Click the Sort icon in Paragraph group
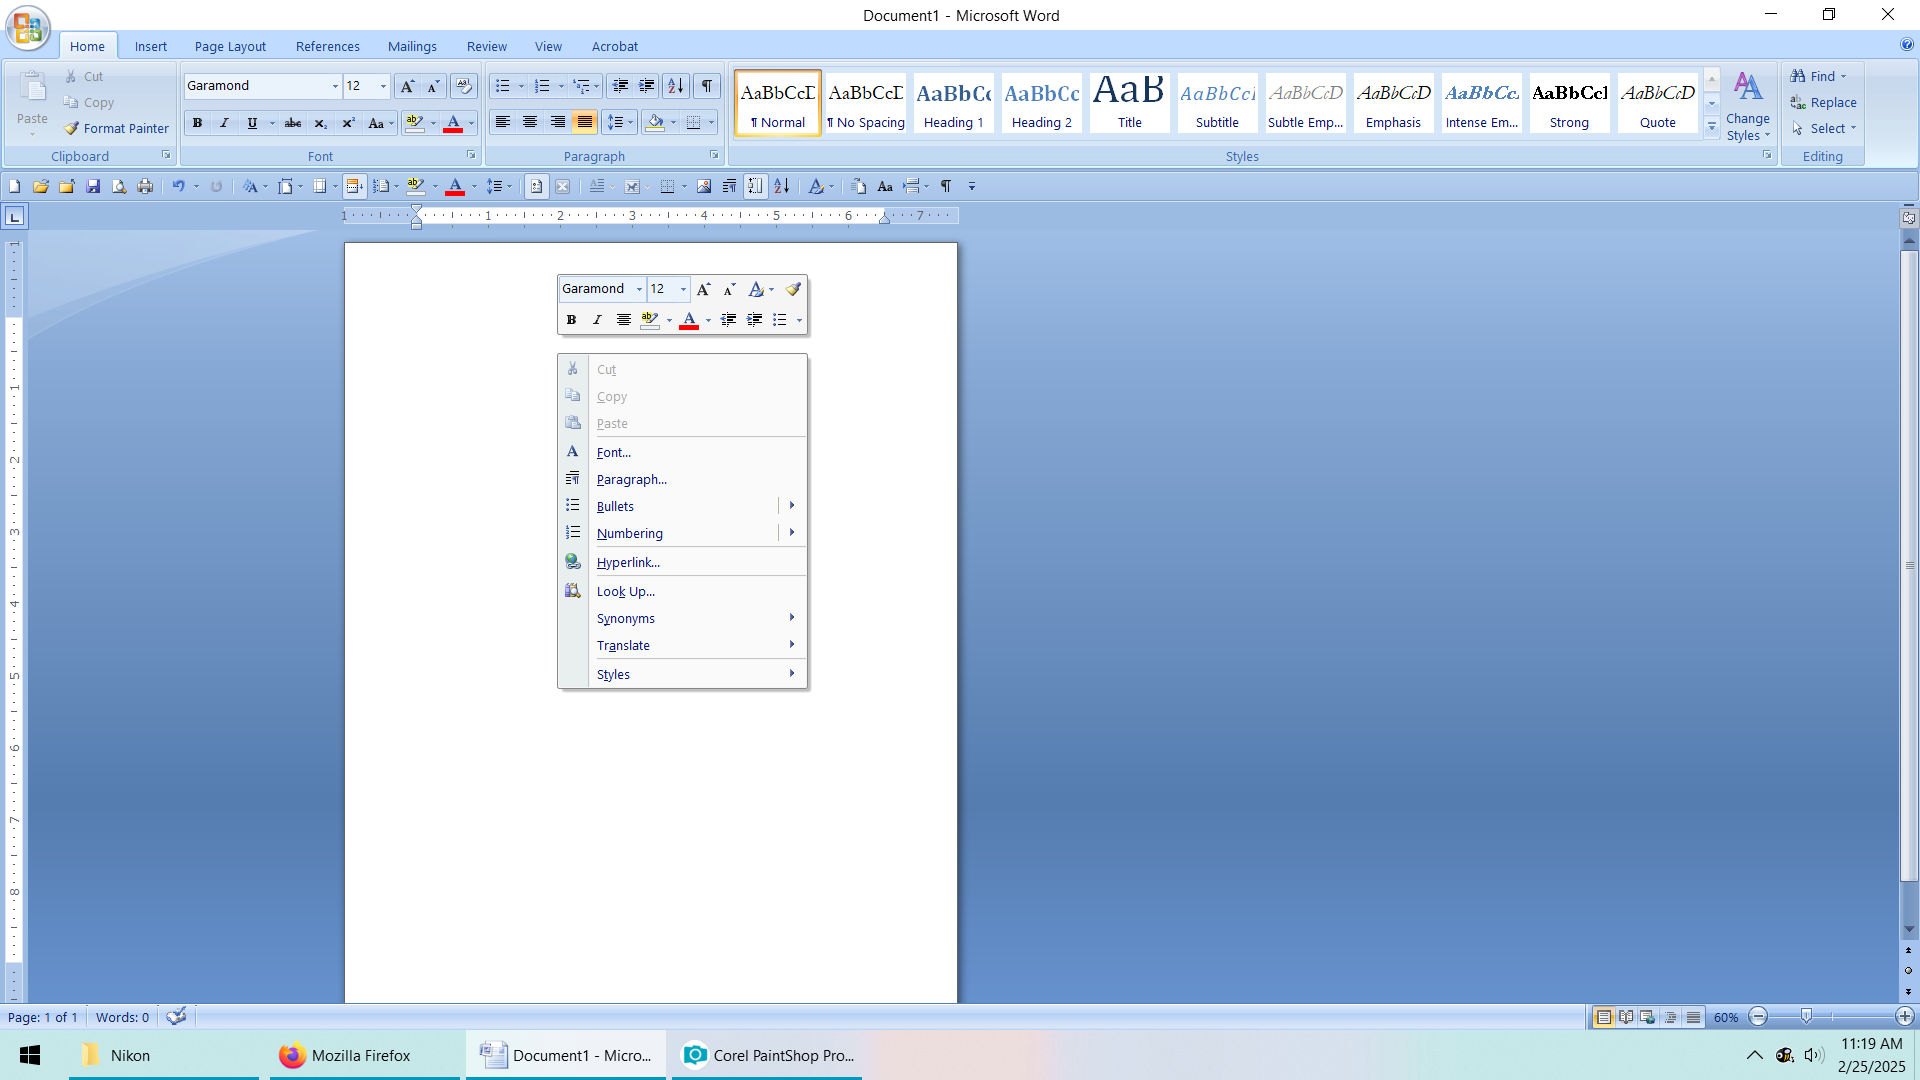 coord(676,86)
